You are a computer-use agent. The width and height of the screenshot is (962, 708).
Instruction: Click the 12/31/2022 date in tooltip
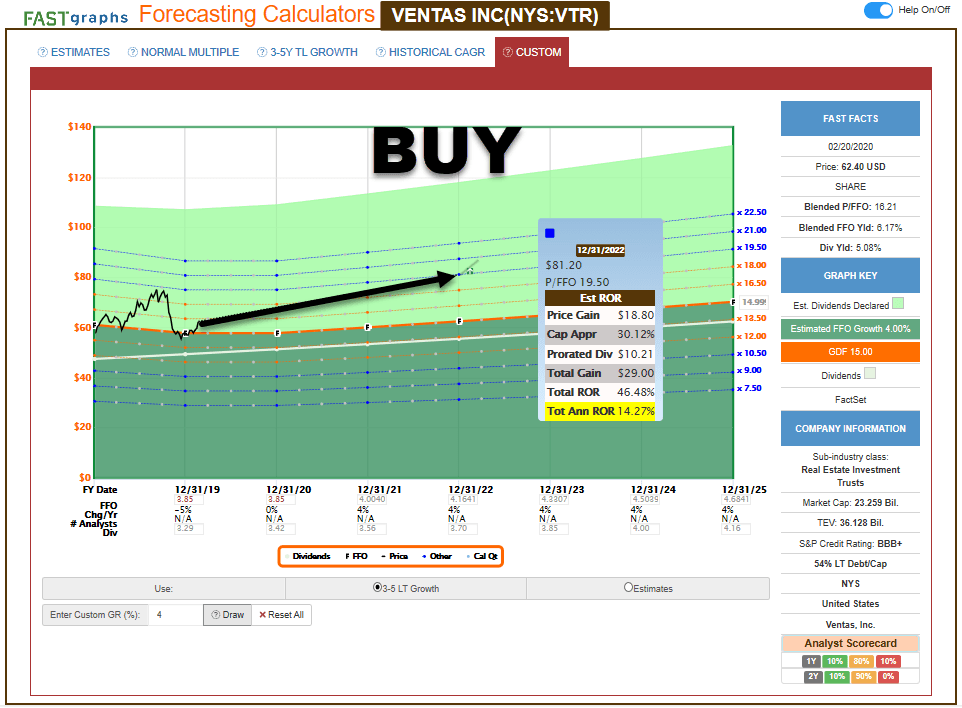[600, 250]
